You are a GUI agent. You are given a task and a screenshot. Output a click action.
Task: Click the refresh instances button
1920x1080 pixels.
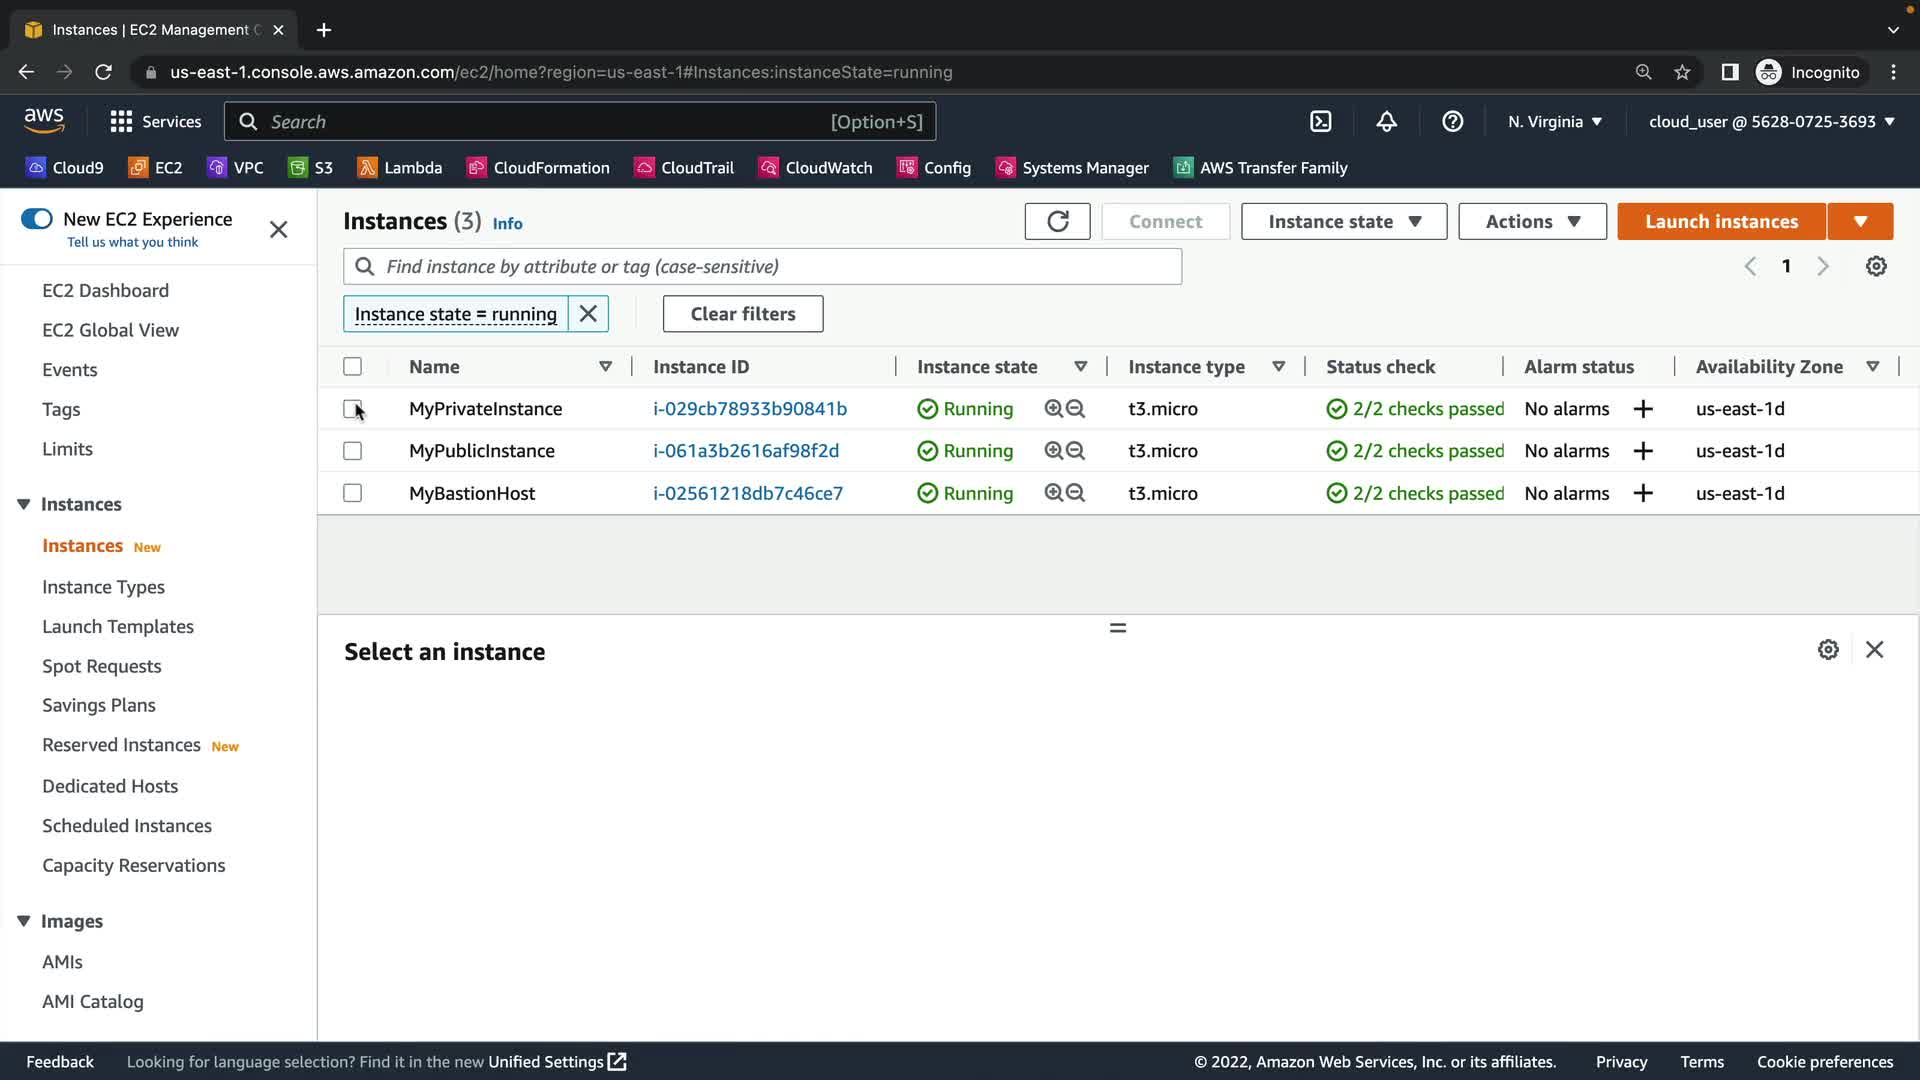click(x=1057, y=221)
